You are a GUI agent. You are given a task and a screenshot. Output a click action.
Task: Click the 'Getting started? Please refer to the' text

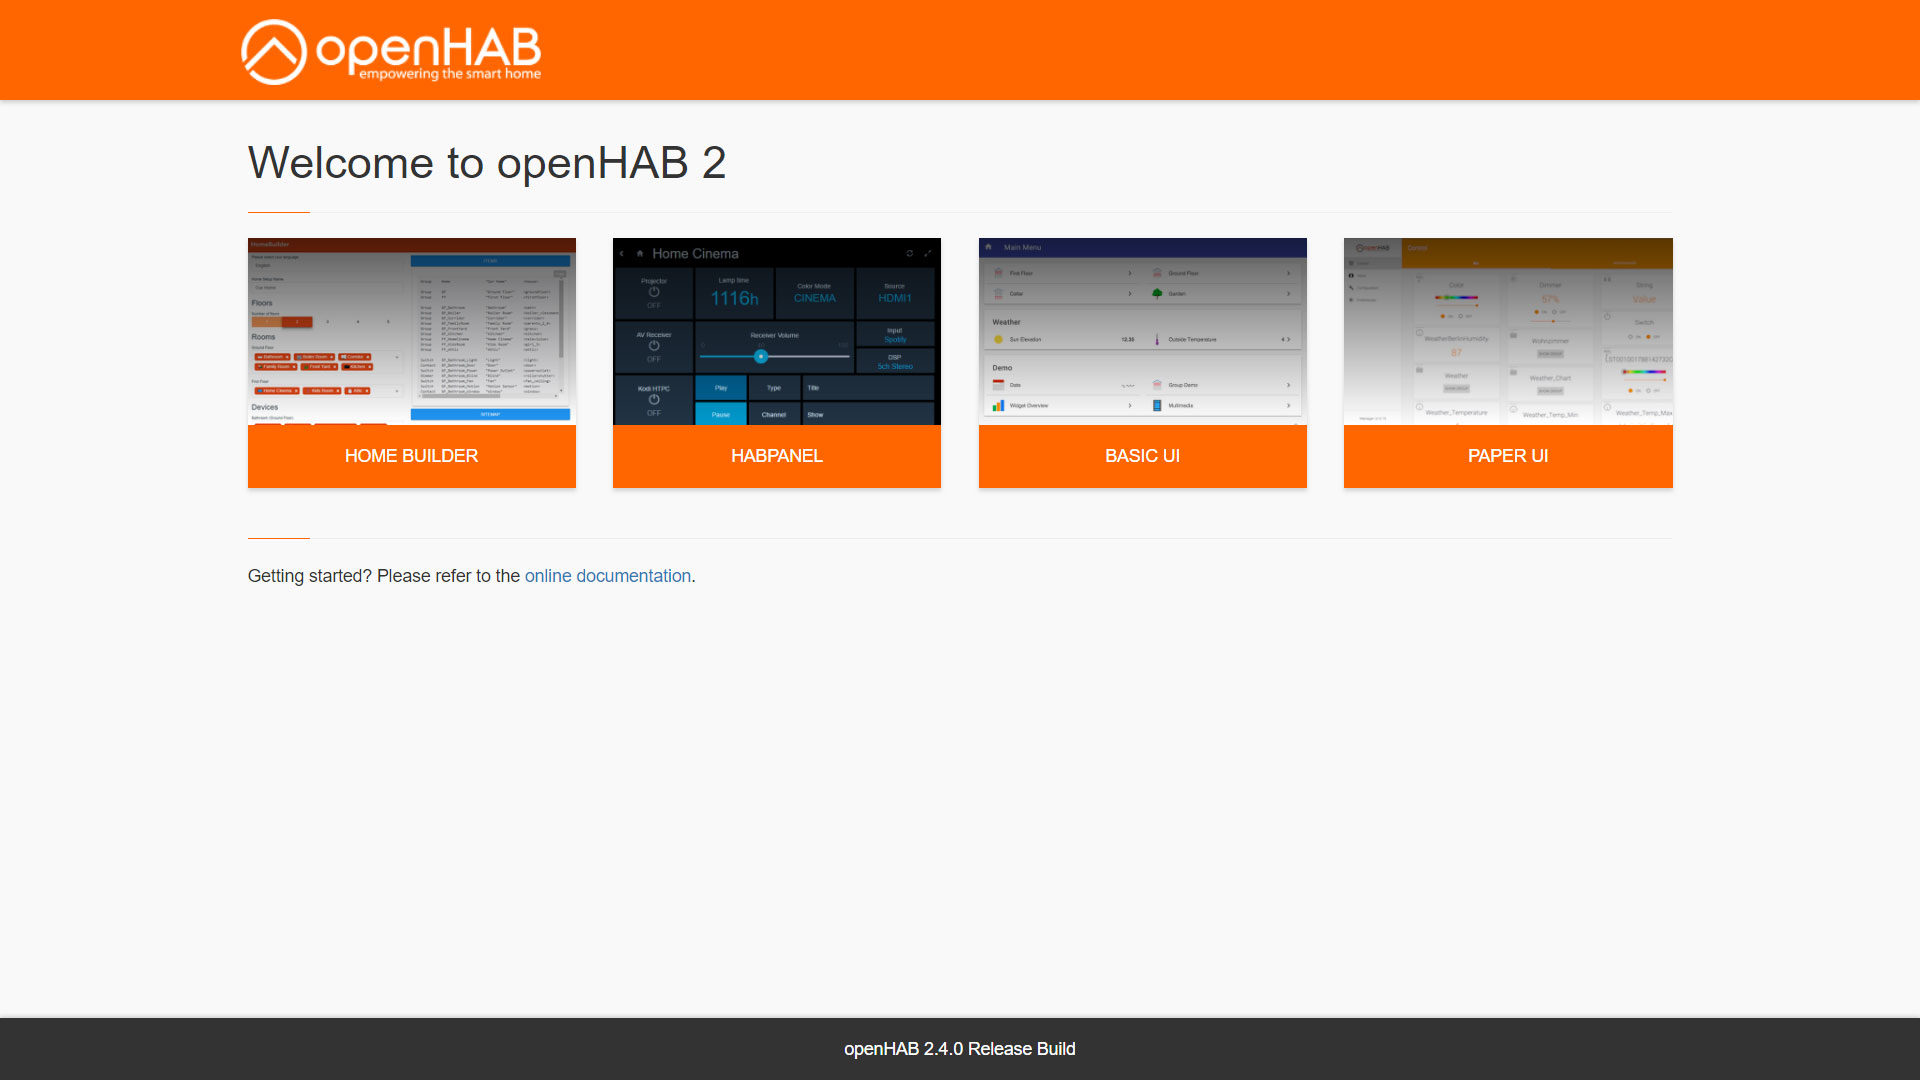(x=384, y=576)
